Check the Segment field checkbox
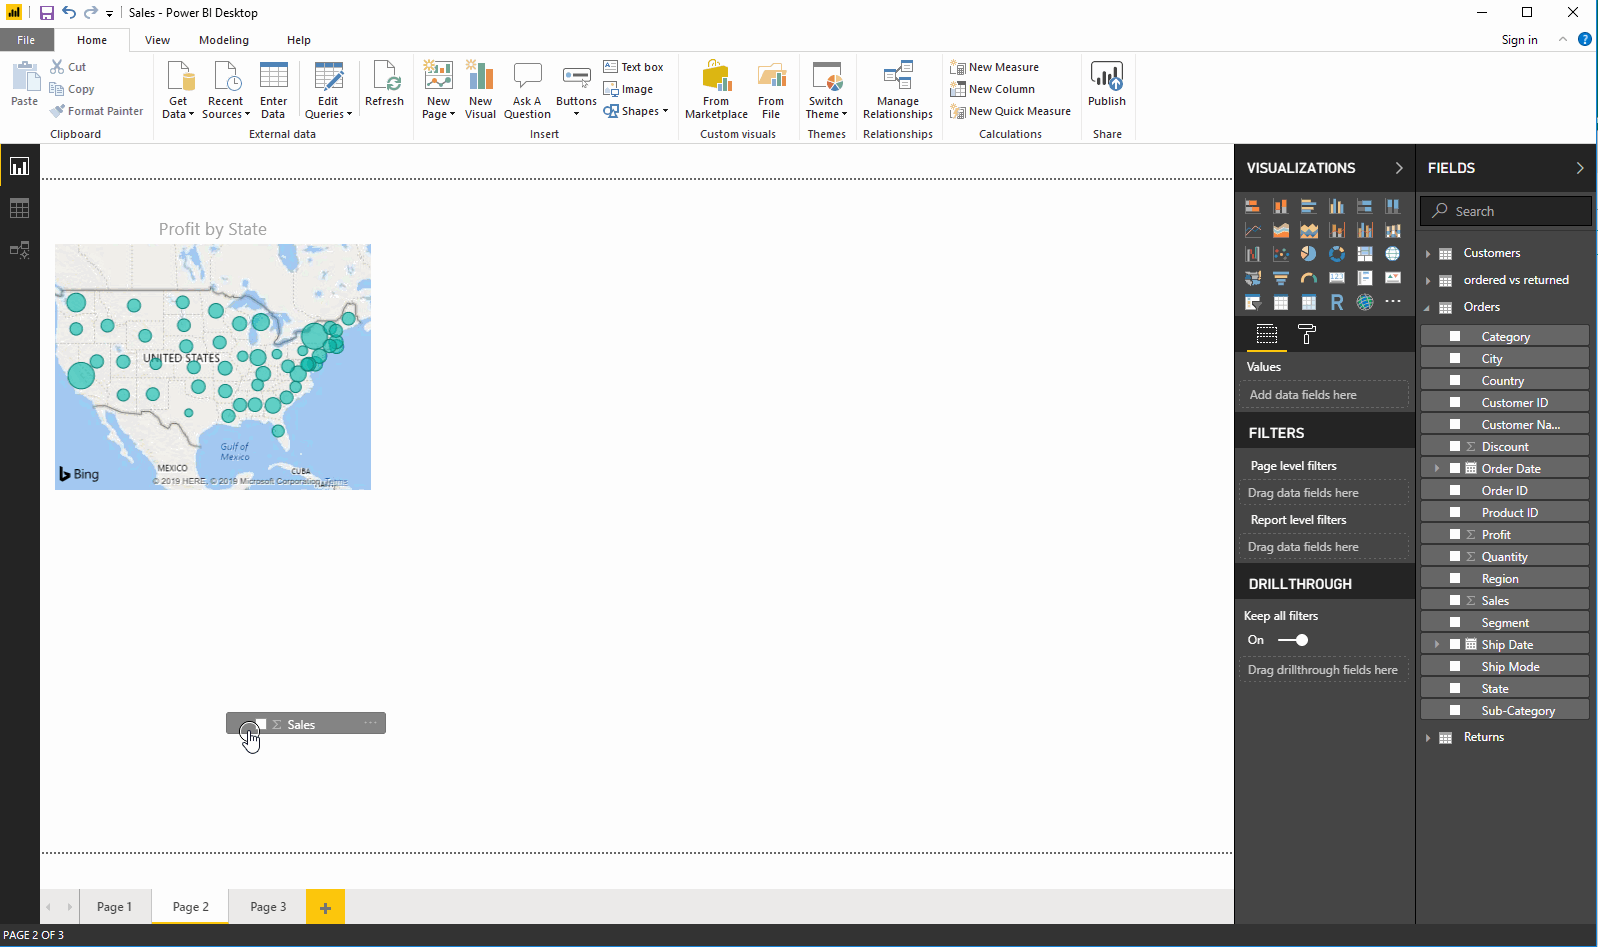Screen dimensions: 1598x947 point(1455,622)
